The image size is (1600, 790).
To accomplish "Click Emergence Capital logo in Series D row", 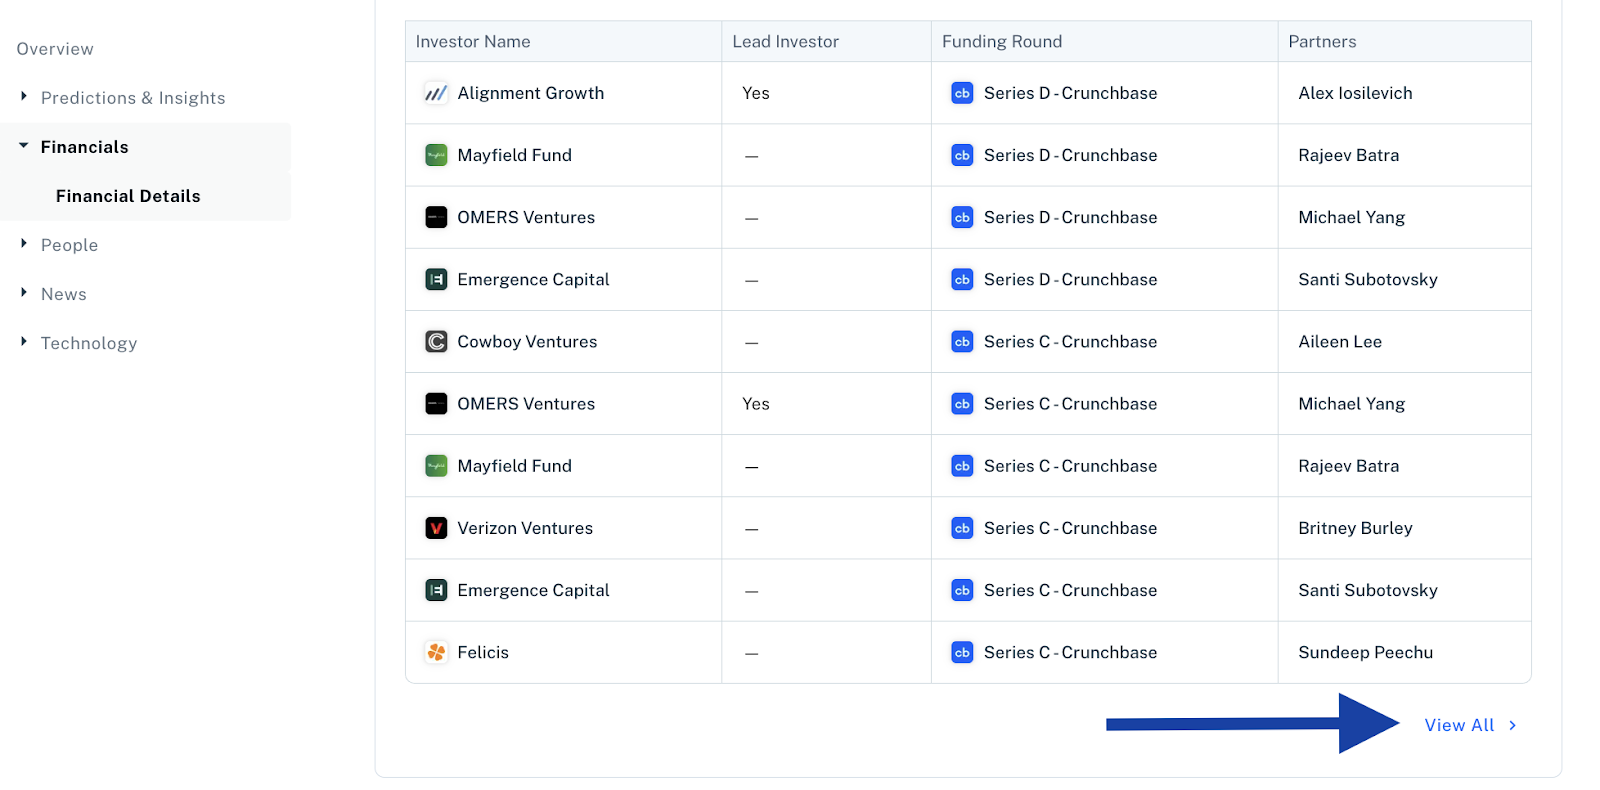I will point(436,280).
